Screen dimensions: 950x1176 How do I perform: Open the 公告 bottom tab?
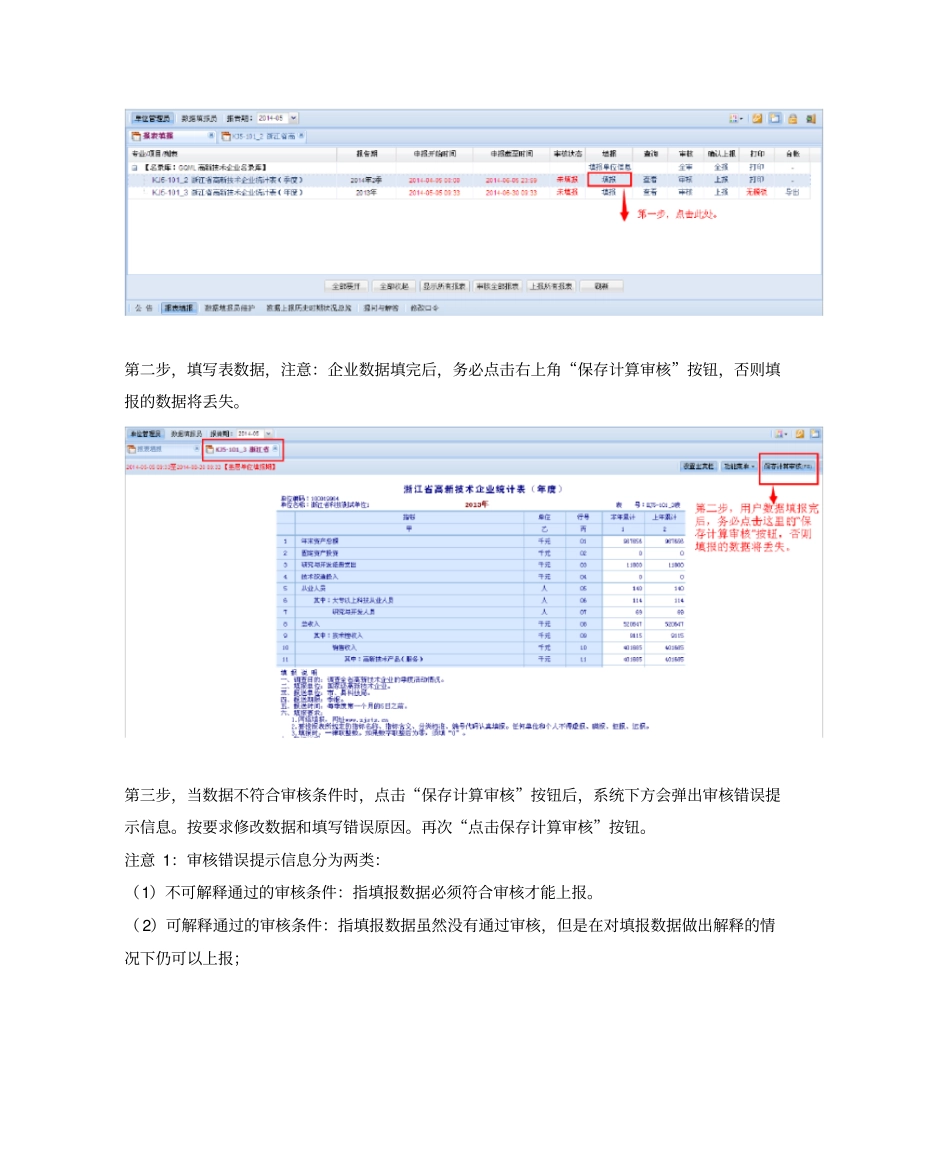pyautogui.click(x=143, y=308)
